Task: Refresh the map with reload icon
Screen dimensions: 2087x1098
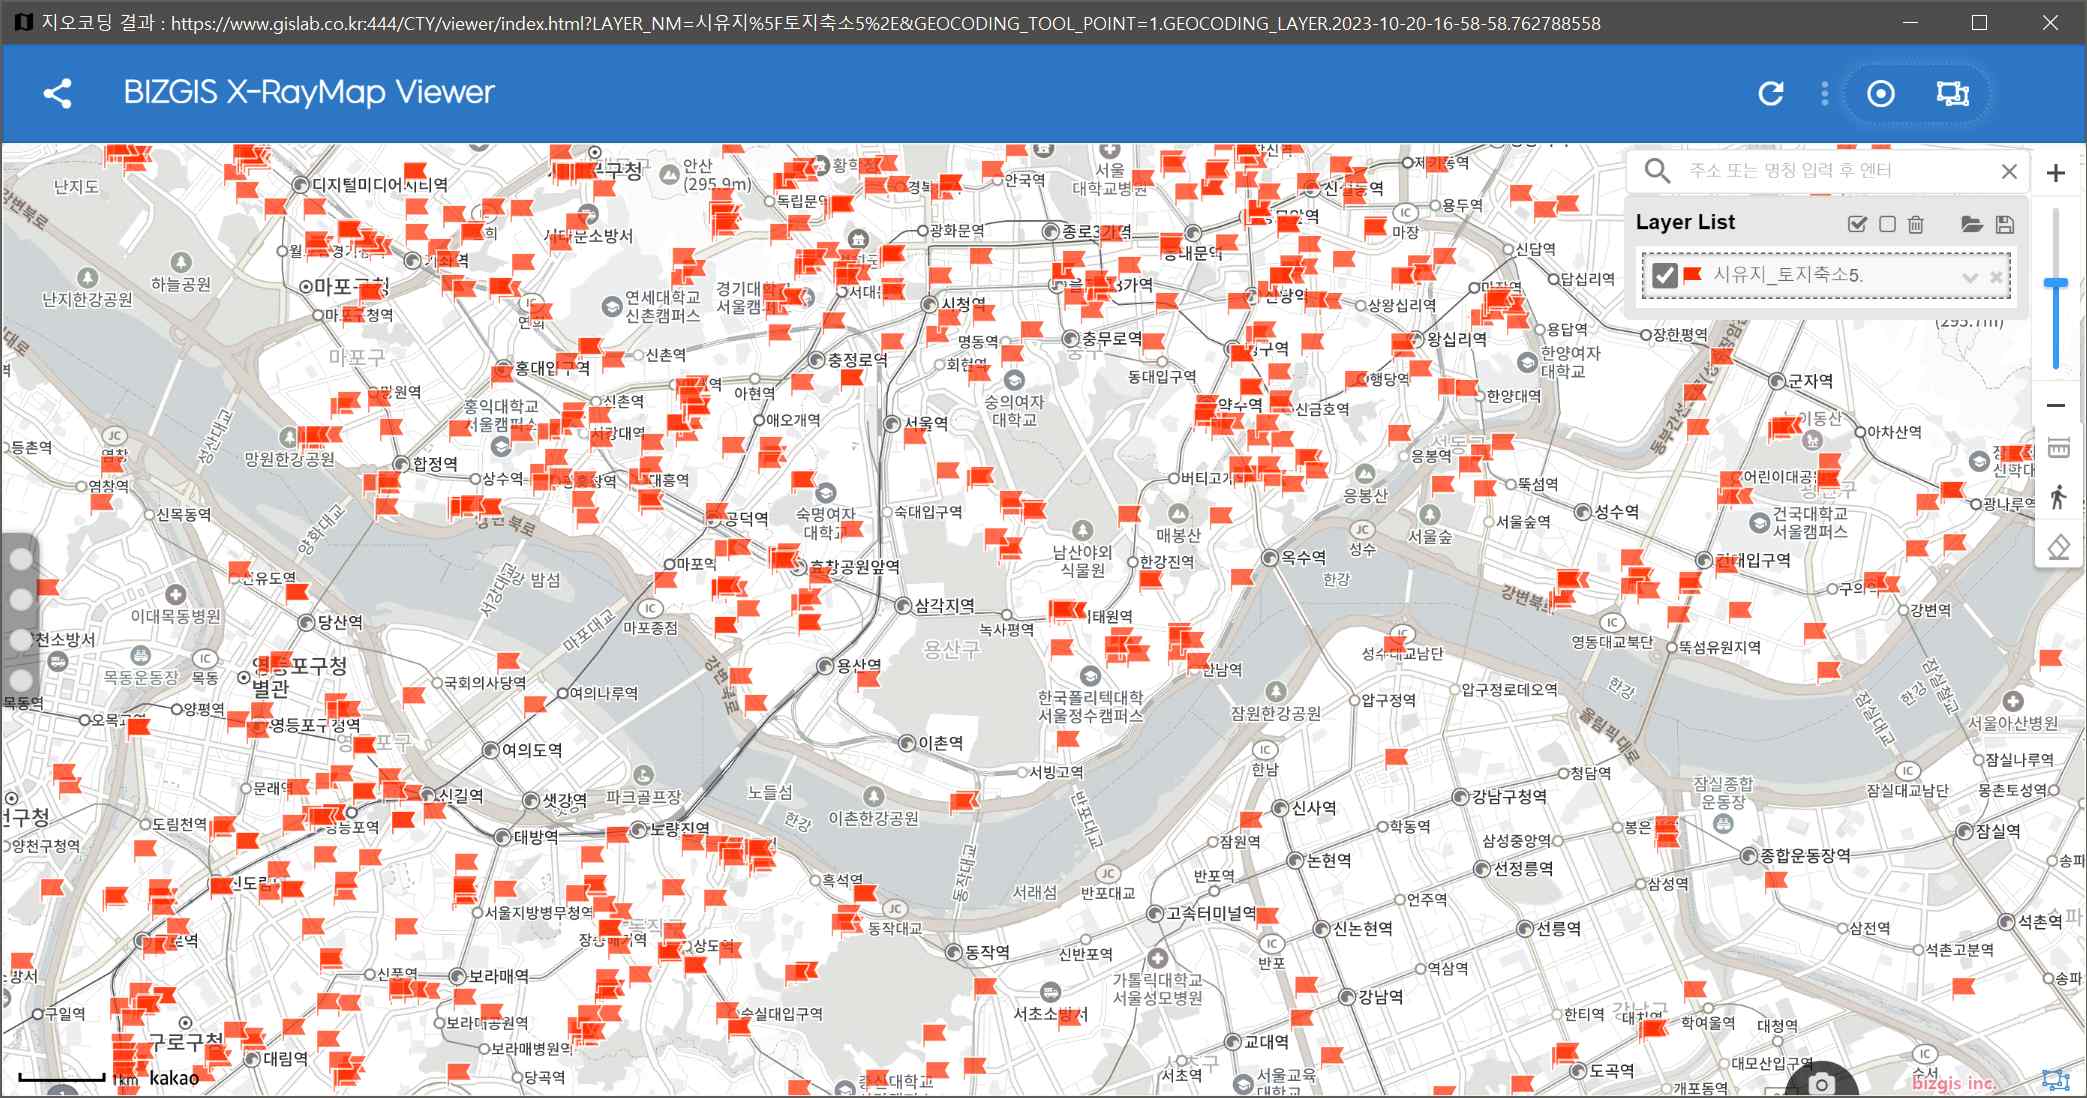Action: pos(1771,94)
